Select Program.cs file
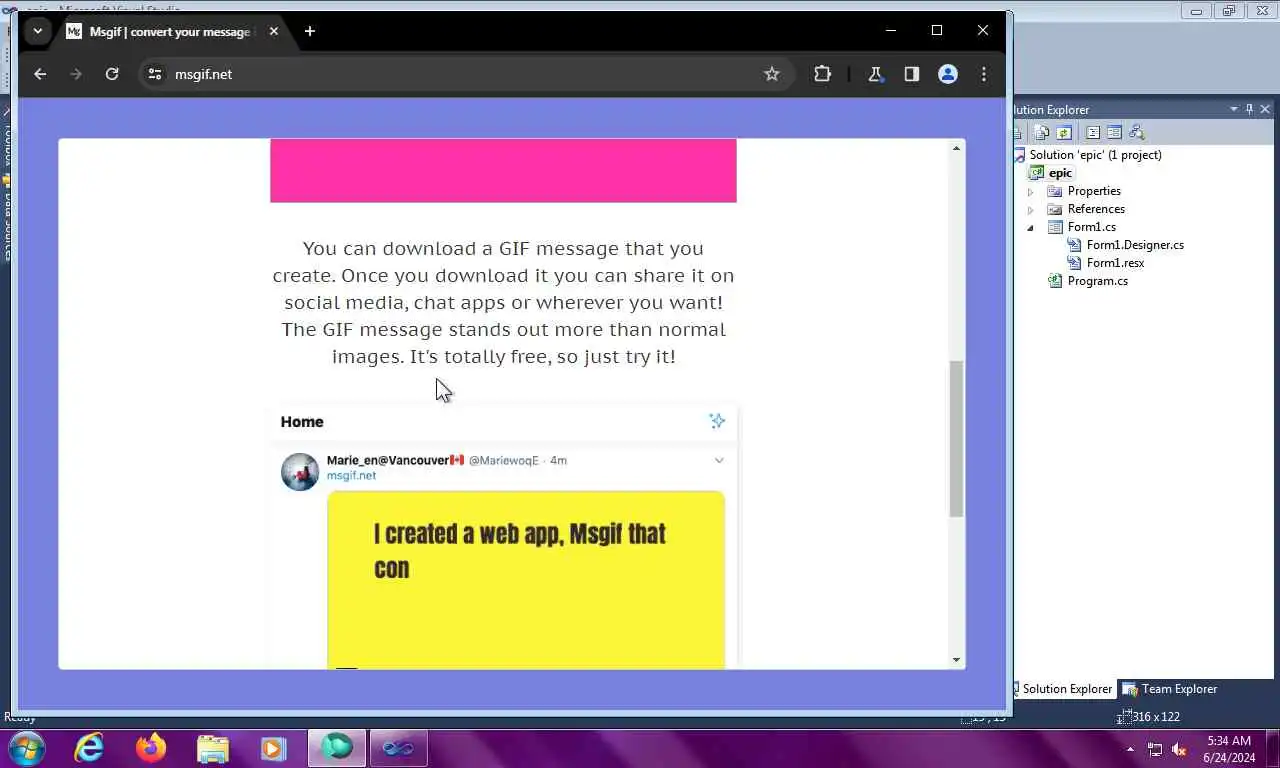 click(1097, 281)
